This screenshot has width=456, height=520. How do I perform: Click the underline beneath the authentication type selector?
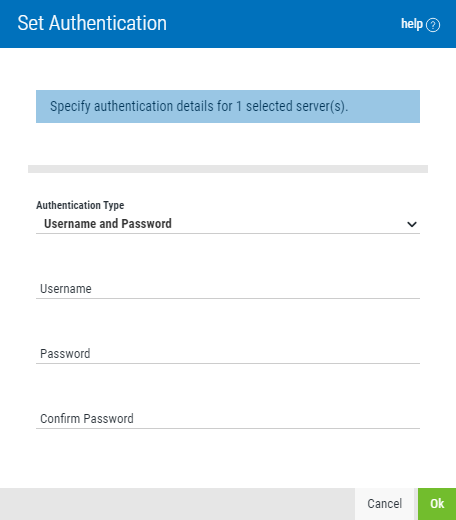(x=228, y=233)
